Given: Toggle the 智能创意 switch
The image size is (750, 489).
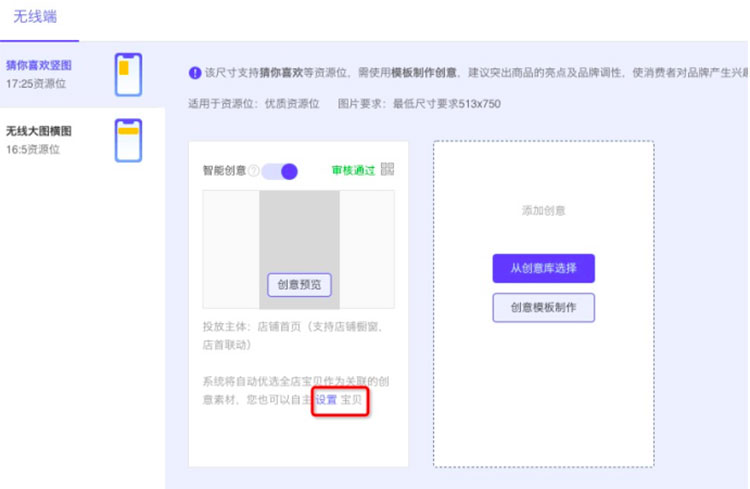Looking at the screenshot, I should click(280, 171).
